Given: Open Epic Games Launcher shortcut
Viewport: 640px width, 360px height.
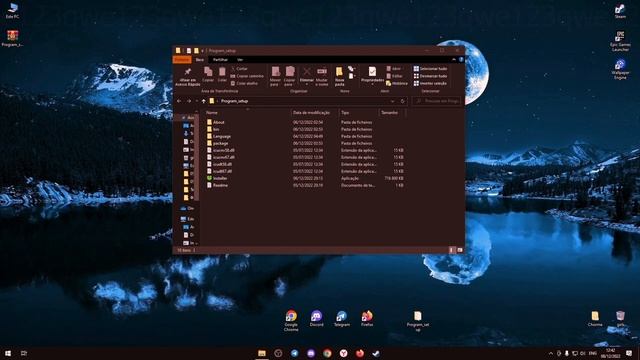Looking at the screenshot, I should 620,41.
